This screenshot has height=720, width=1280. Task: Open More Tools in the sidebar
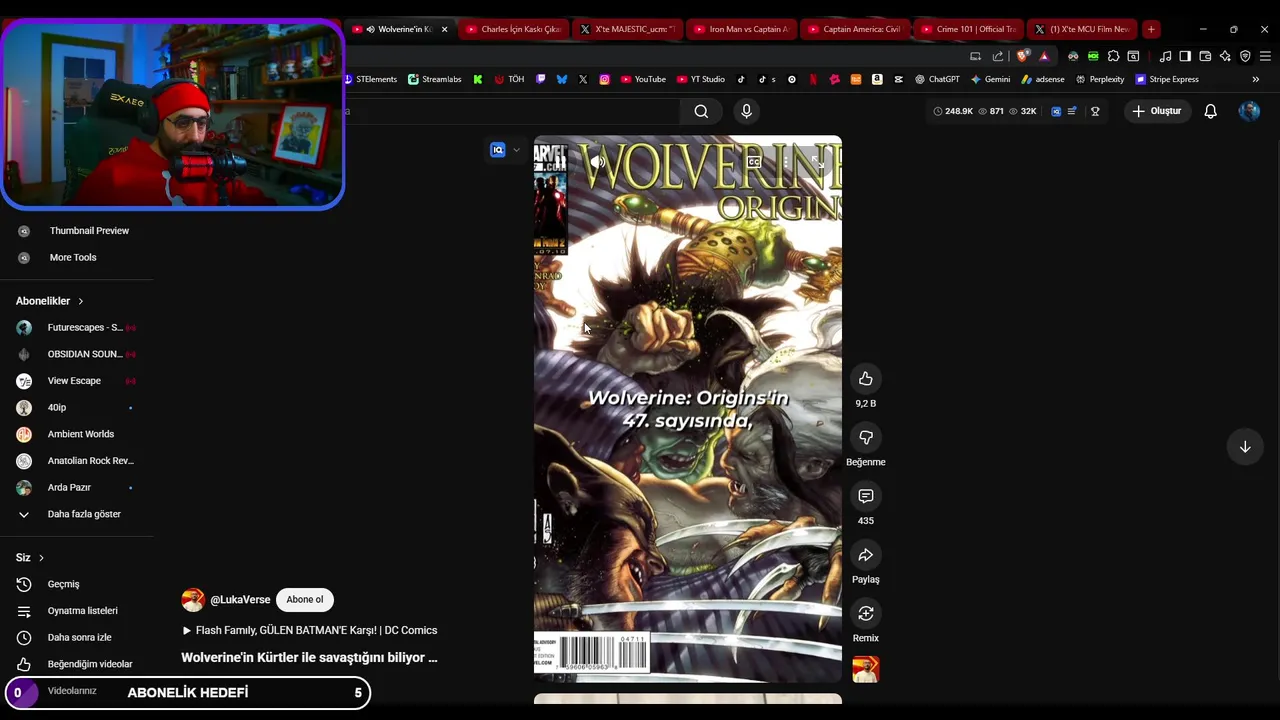[73, 257]
